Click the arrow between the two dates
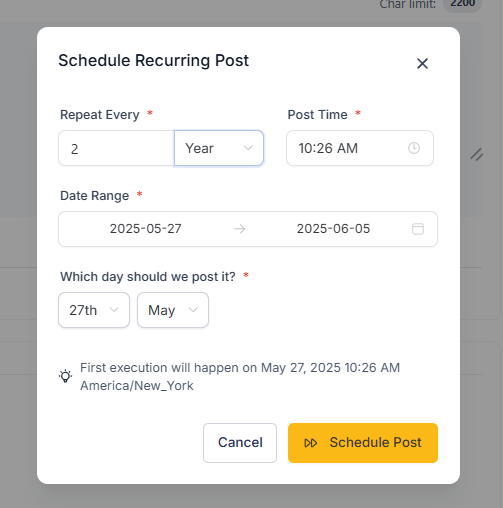Screen dimensions: 503x508 240,229
